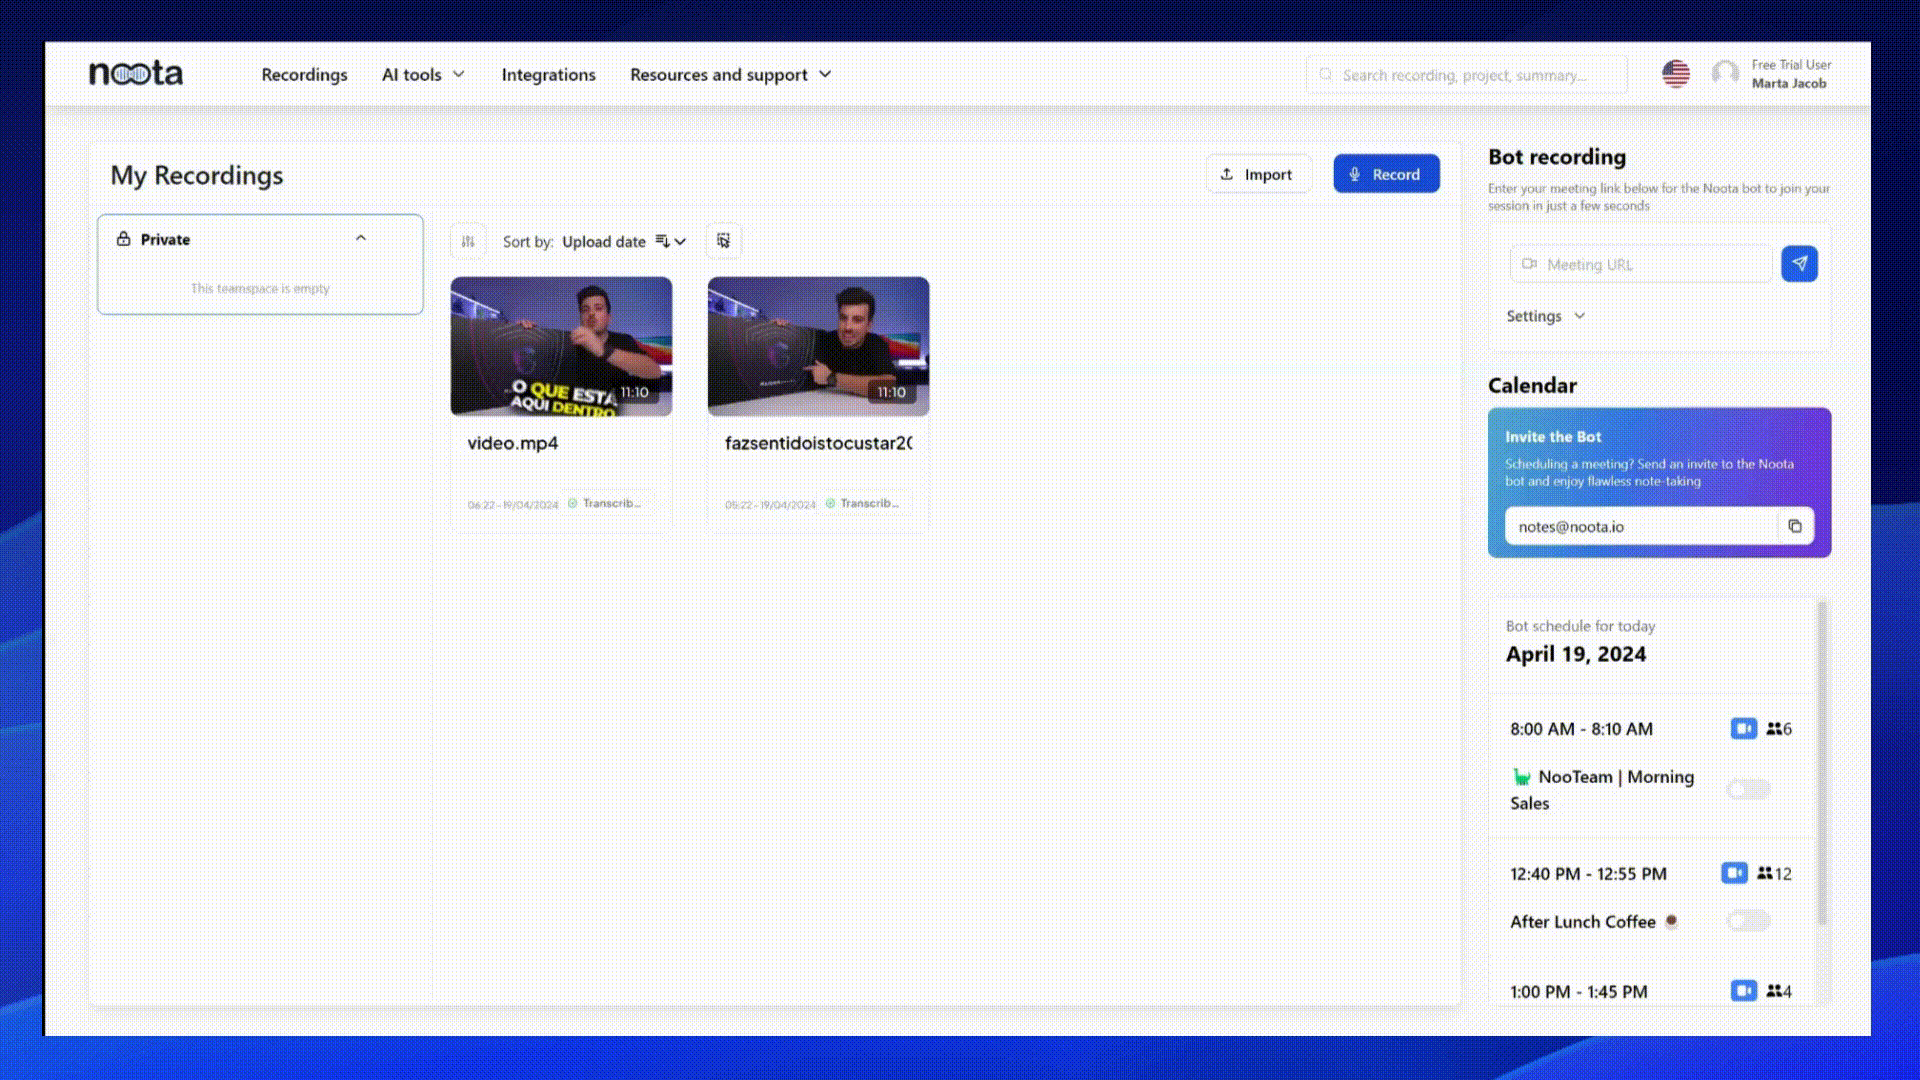This screenshot has height=1080, width=1920.
Task: Click the US flag language icon
Action: 1676,74
